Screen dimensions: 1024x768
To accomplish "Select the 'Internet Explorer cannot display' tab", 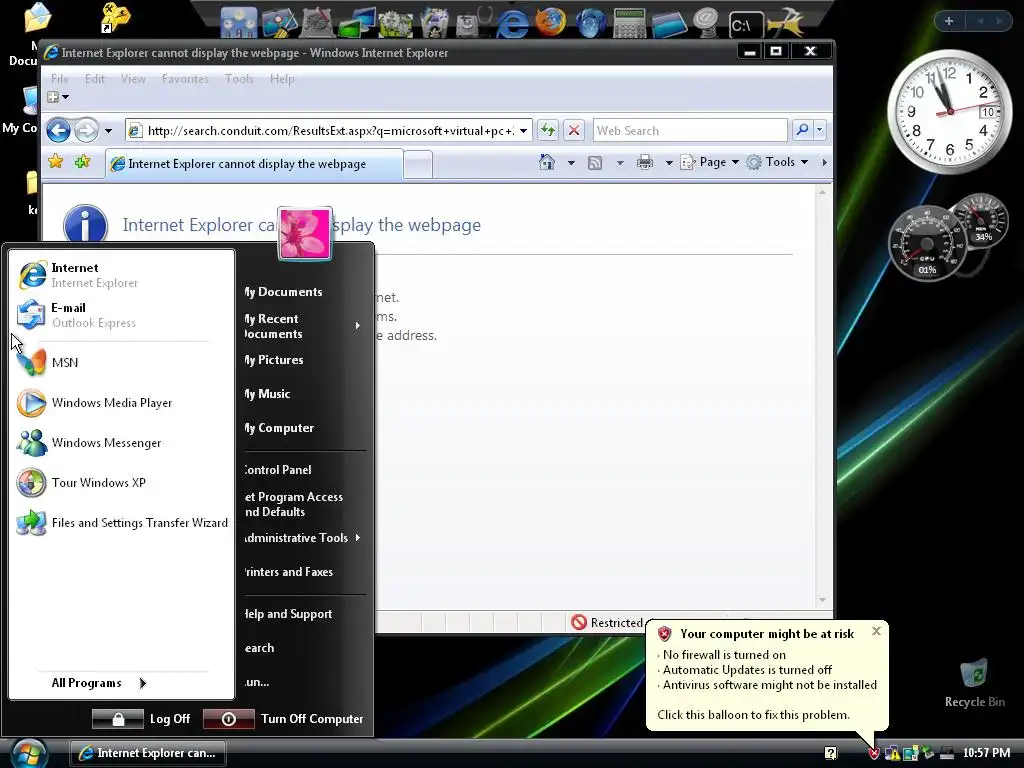I will pyautogui.click(x=254, y=164).
